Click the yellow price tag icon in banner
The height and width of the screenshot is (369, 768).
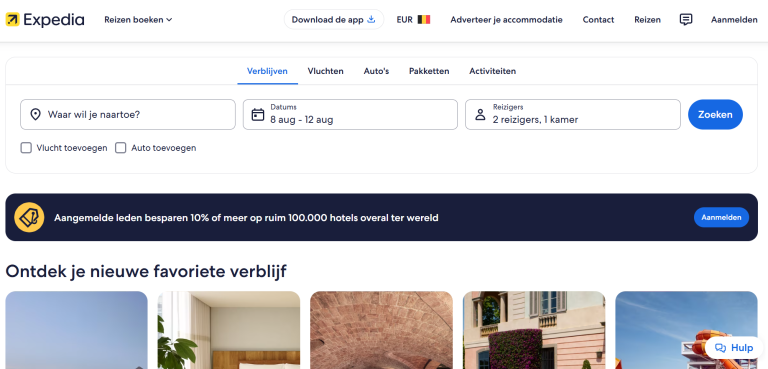click(29, 217)
